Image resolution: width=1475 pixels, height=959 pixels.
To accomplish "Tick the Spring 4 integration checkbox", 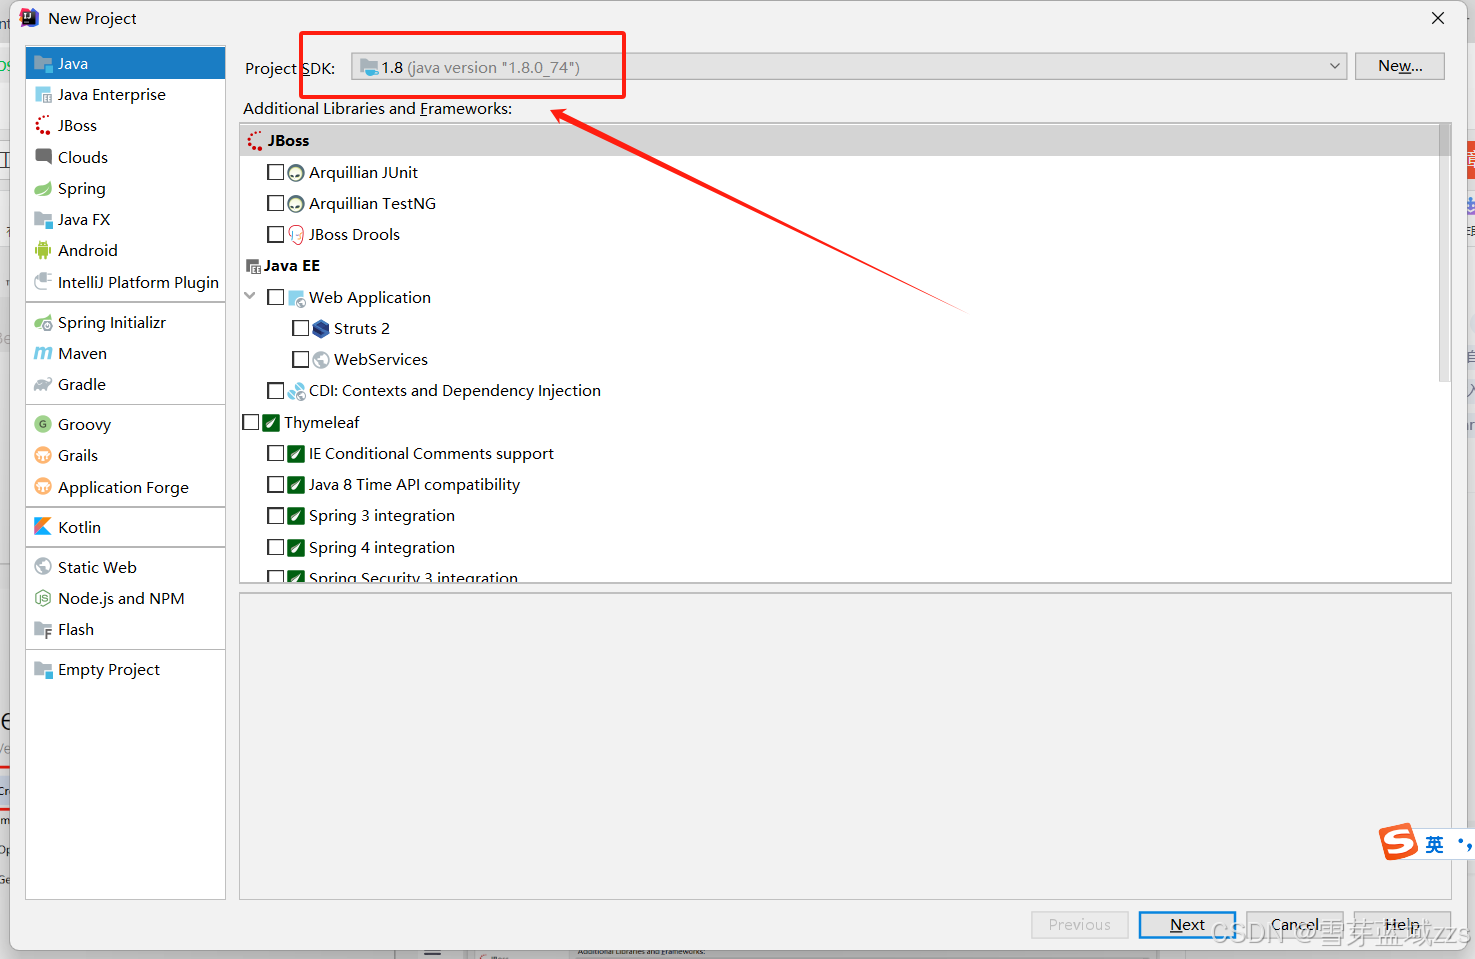I will click(x=276, y=547).
